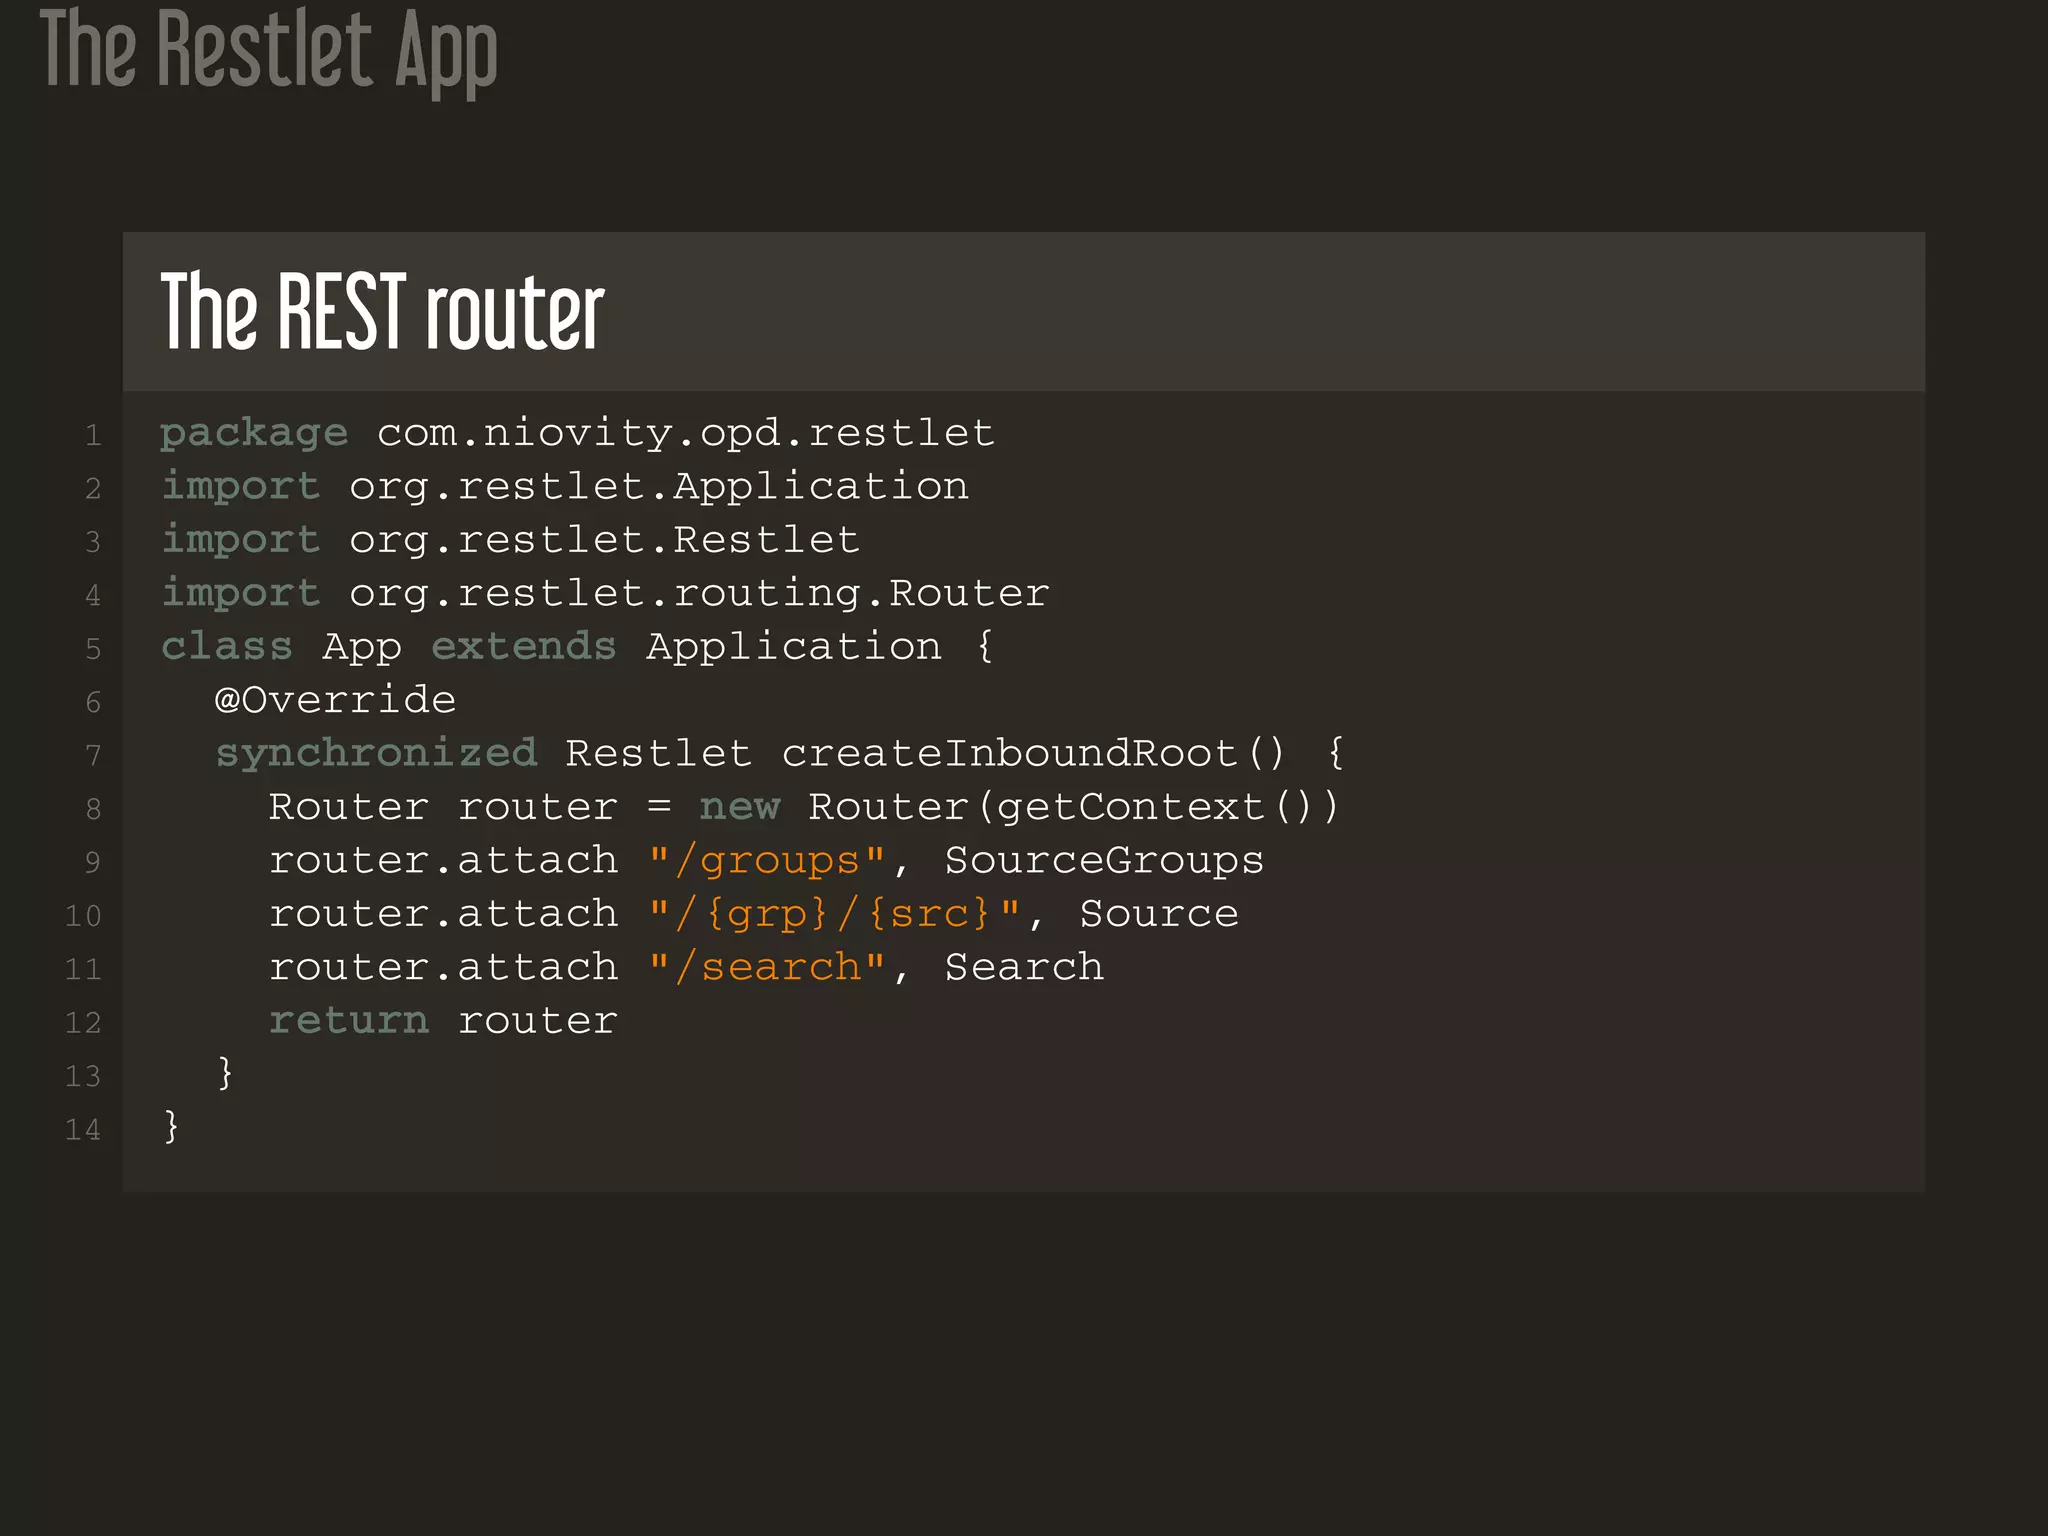Image resolution: width=2048 pixels, height=1536 pixels.
Task: Select the "com.niovity.opd.restlet" package name
Action: pyautogui.click(x=685, y=433)
